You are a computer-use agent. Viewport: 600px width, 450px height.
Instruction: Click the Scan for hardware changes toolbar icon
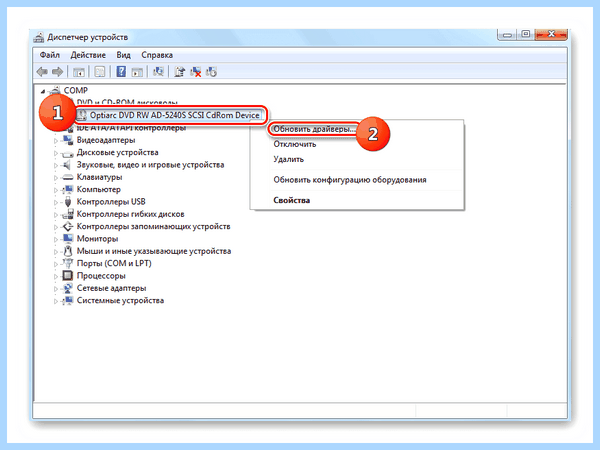[x=158, y=72]
